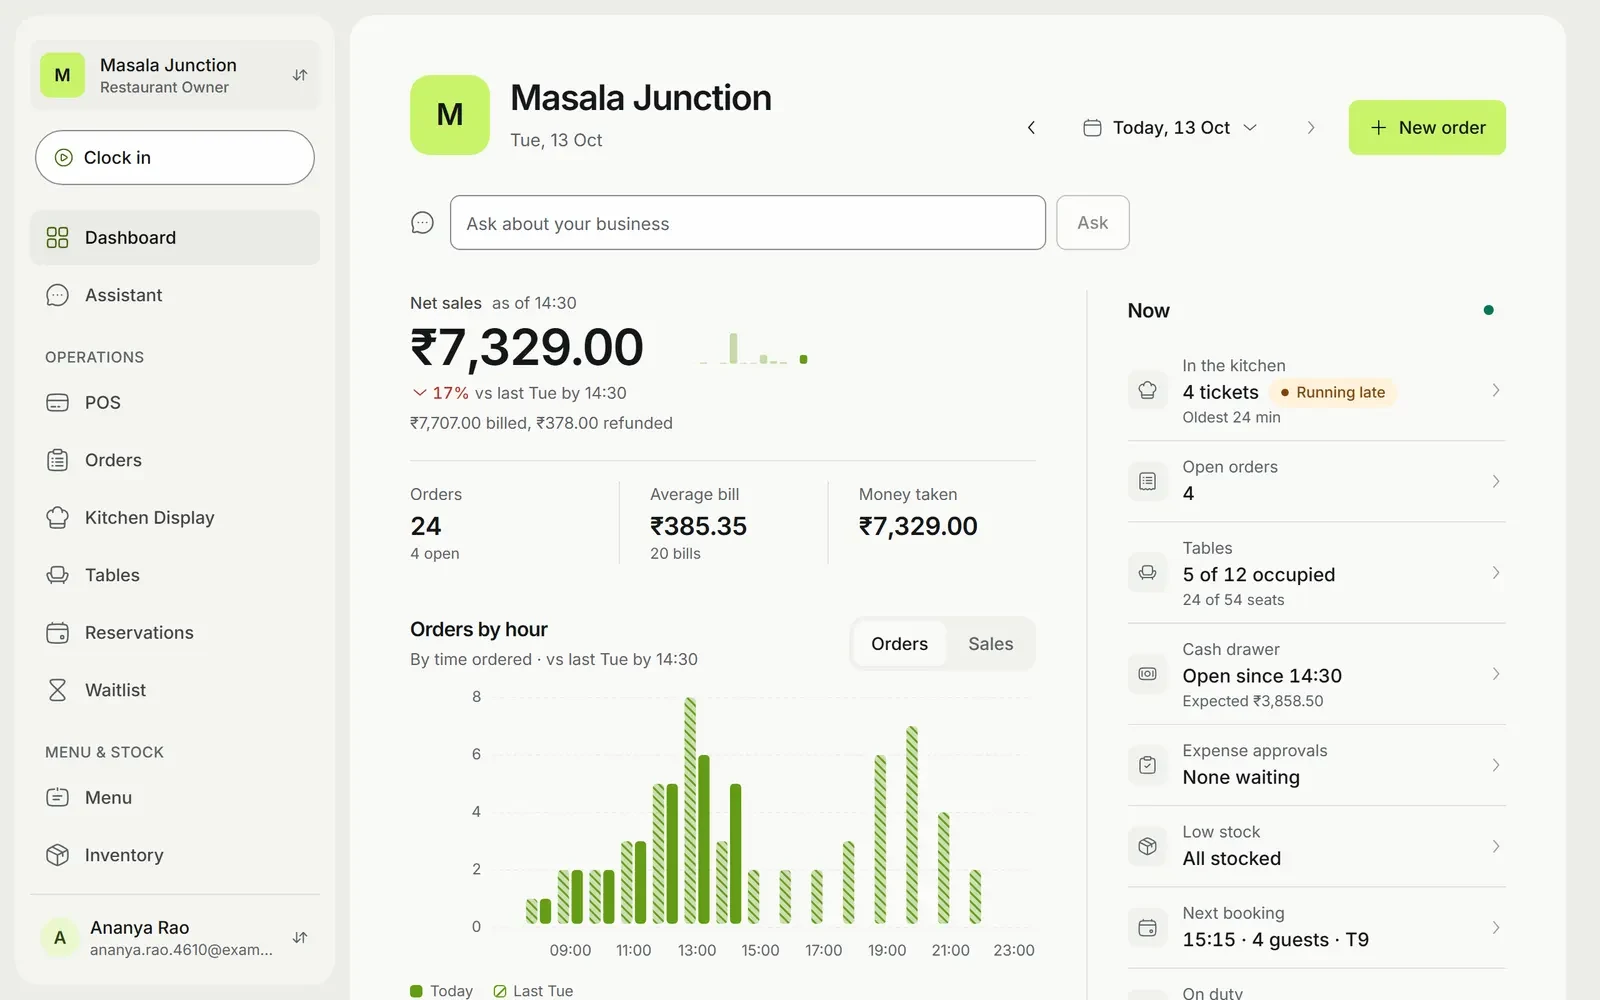Open the Dashboard from the sidebar

[175, 237]
